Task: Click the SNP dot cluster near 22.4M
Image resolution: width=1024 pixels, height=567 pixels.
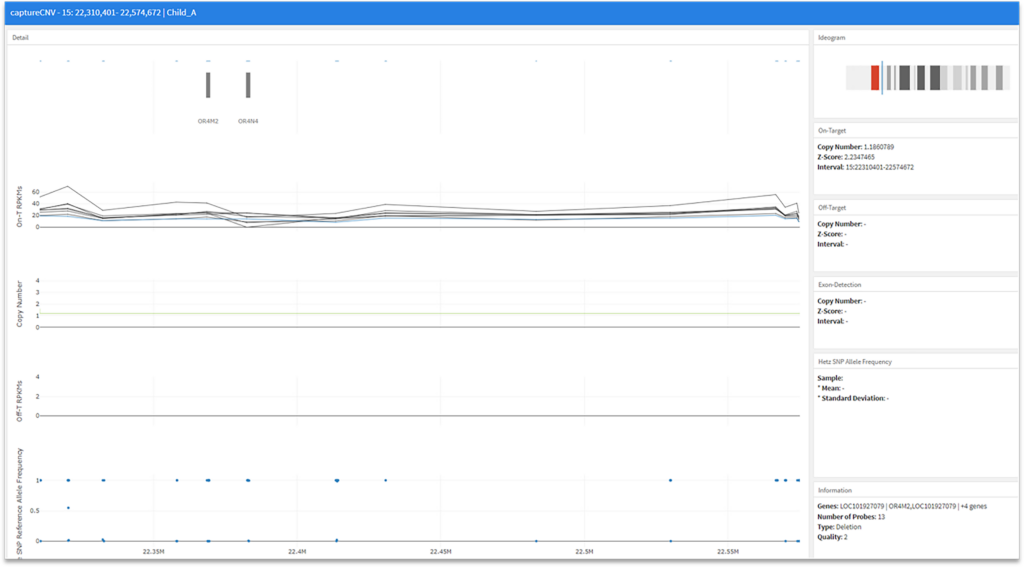Action: pos(337,480)
